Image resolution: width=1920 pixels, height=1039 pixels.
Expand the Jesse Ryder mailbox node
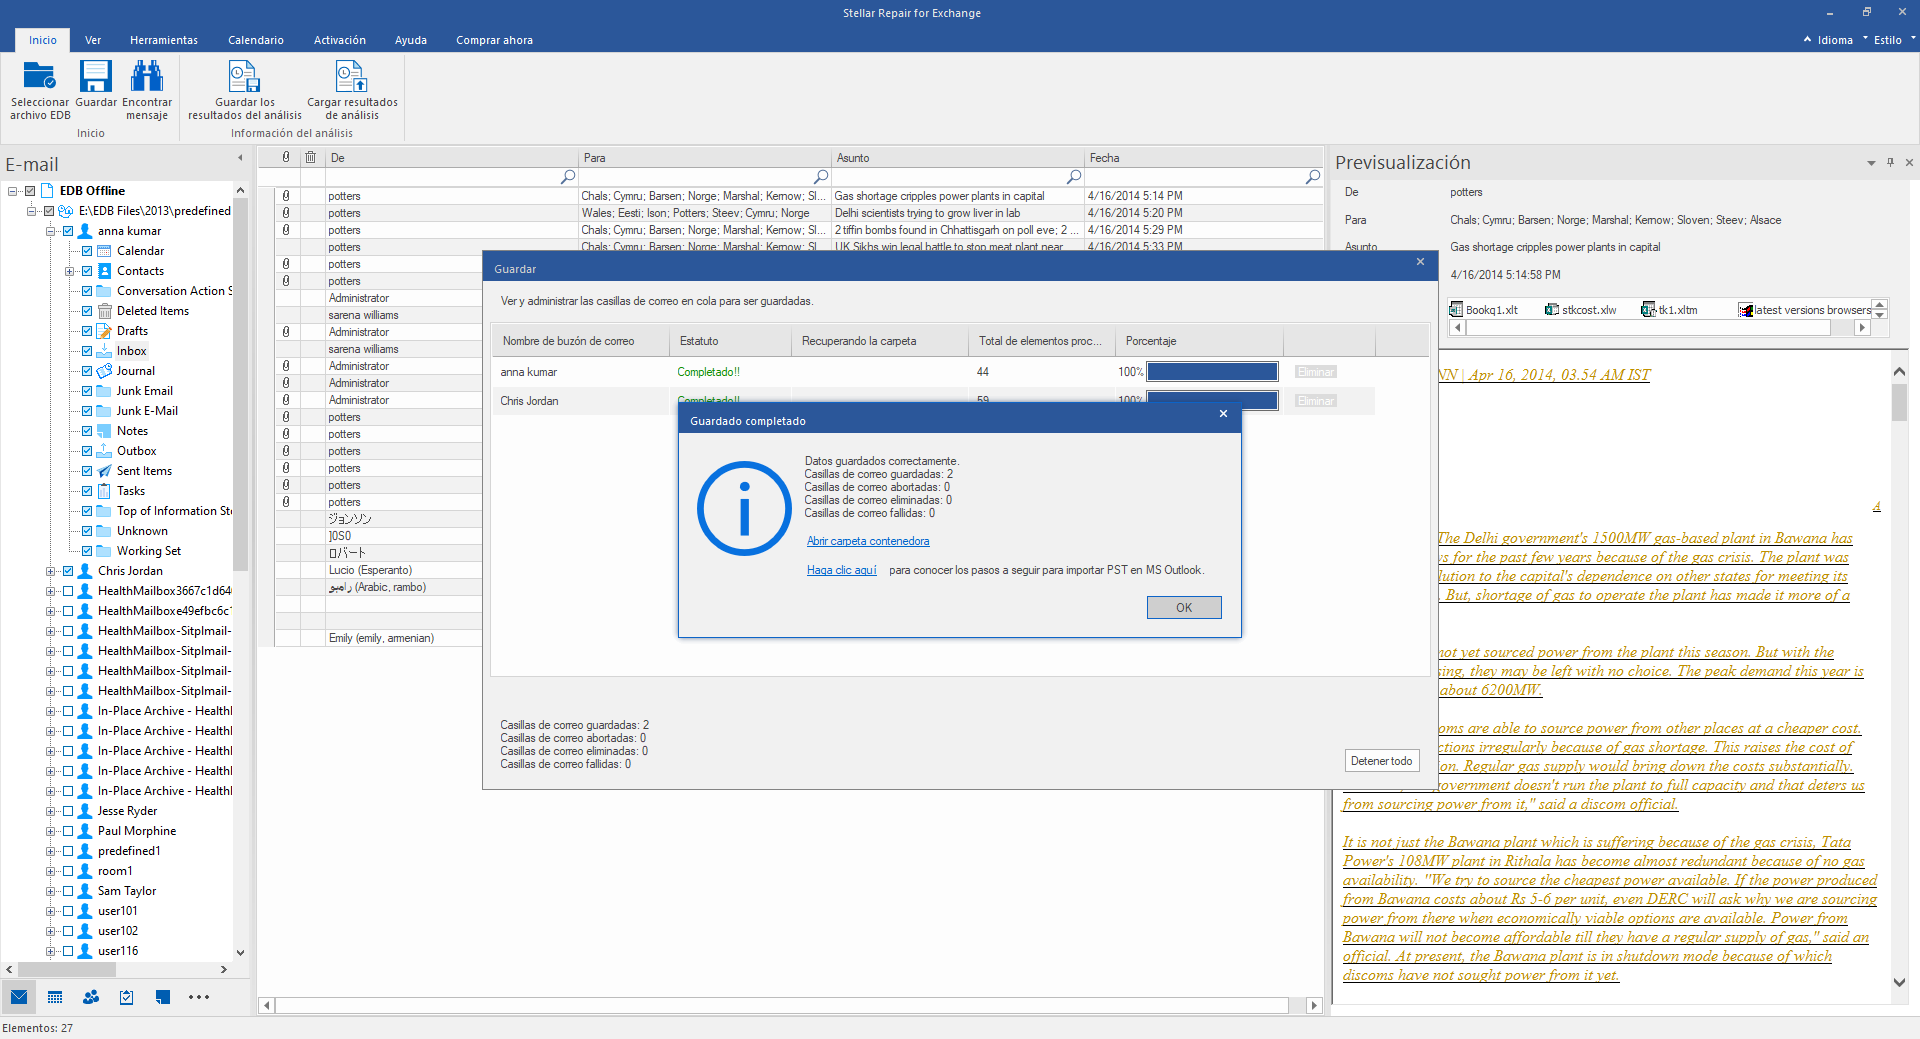click(x=51, y=811)
